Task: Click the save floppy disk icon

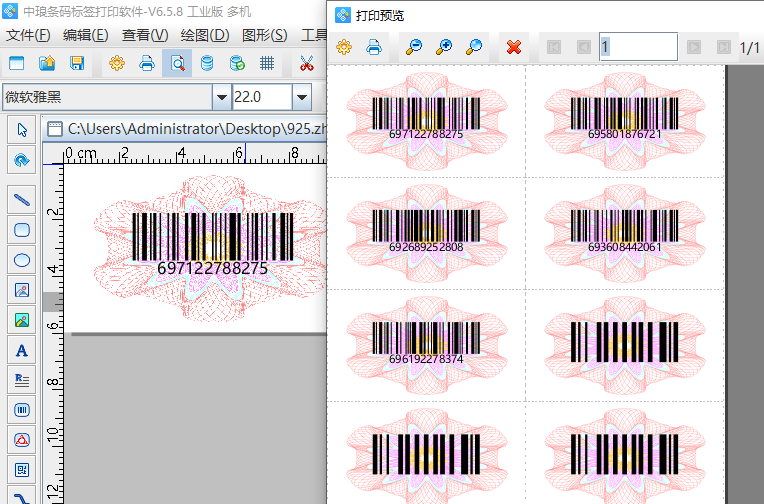Action: 76,64
